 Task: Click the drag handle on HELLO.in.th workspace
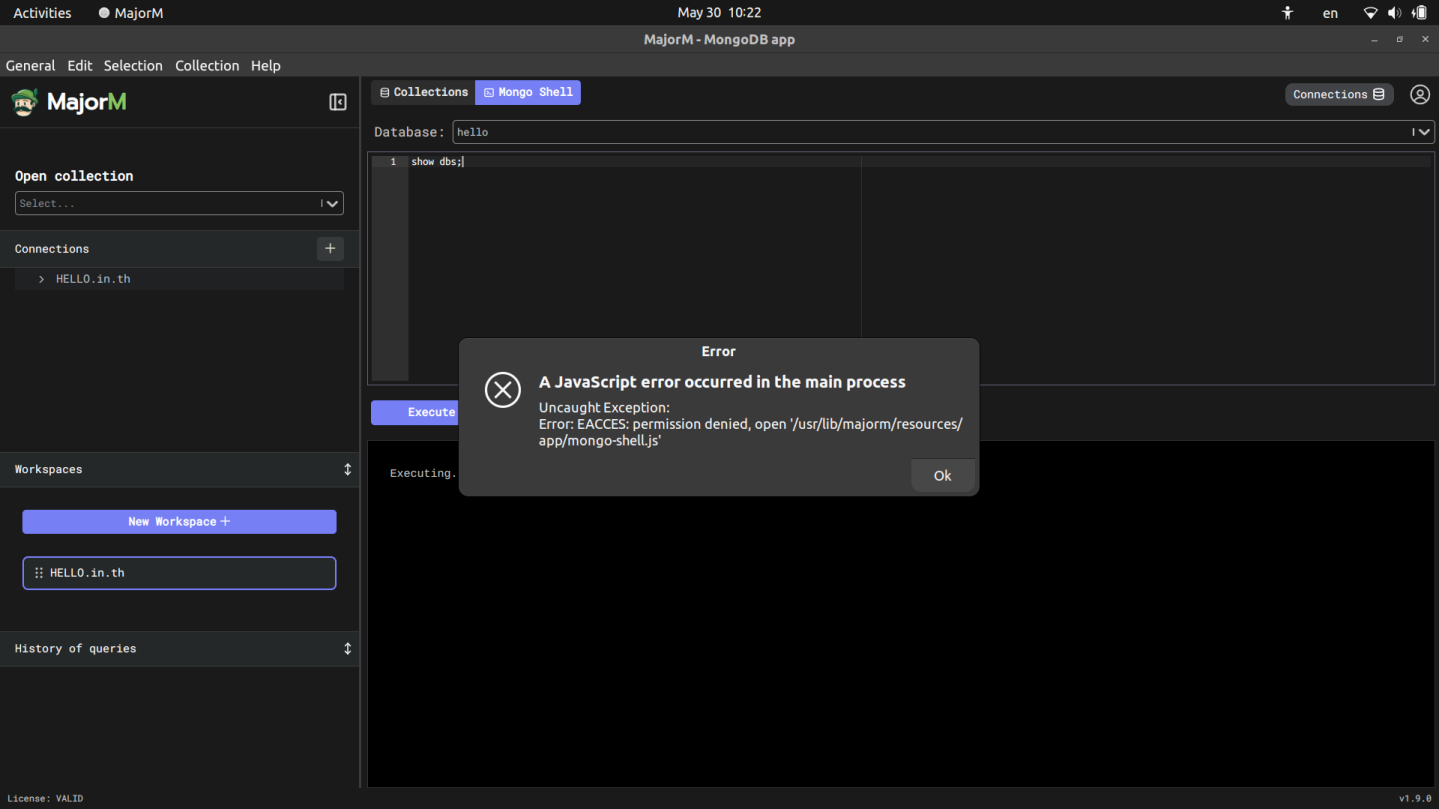tap(39, 573)
